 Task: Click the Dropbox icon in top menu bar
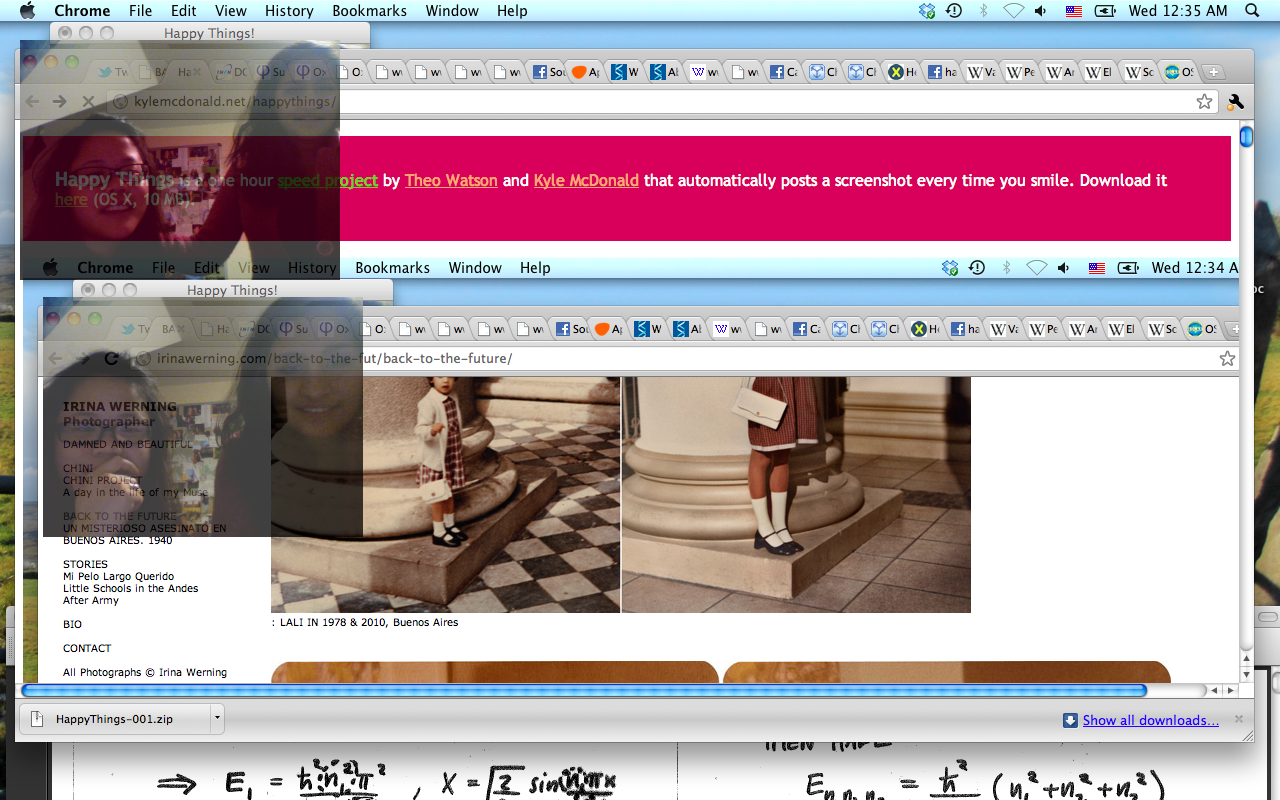(x=927, y=11)
